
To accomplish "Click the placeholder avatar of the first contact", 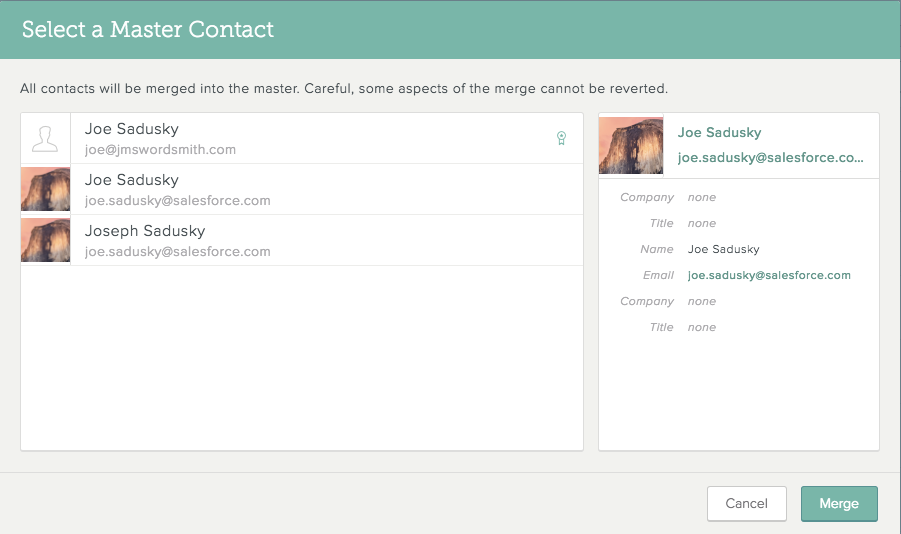I will [45, 139].
